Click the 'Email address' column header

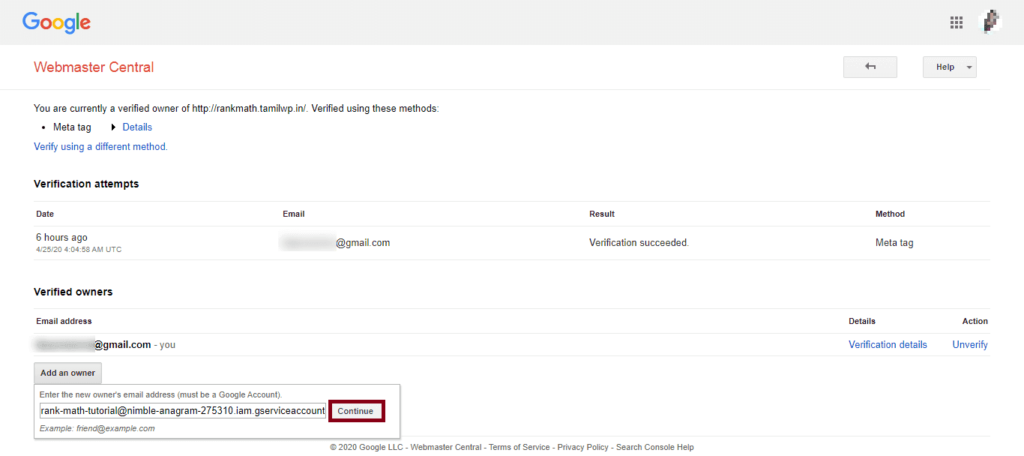pos(63,321)
